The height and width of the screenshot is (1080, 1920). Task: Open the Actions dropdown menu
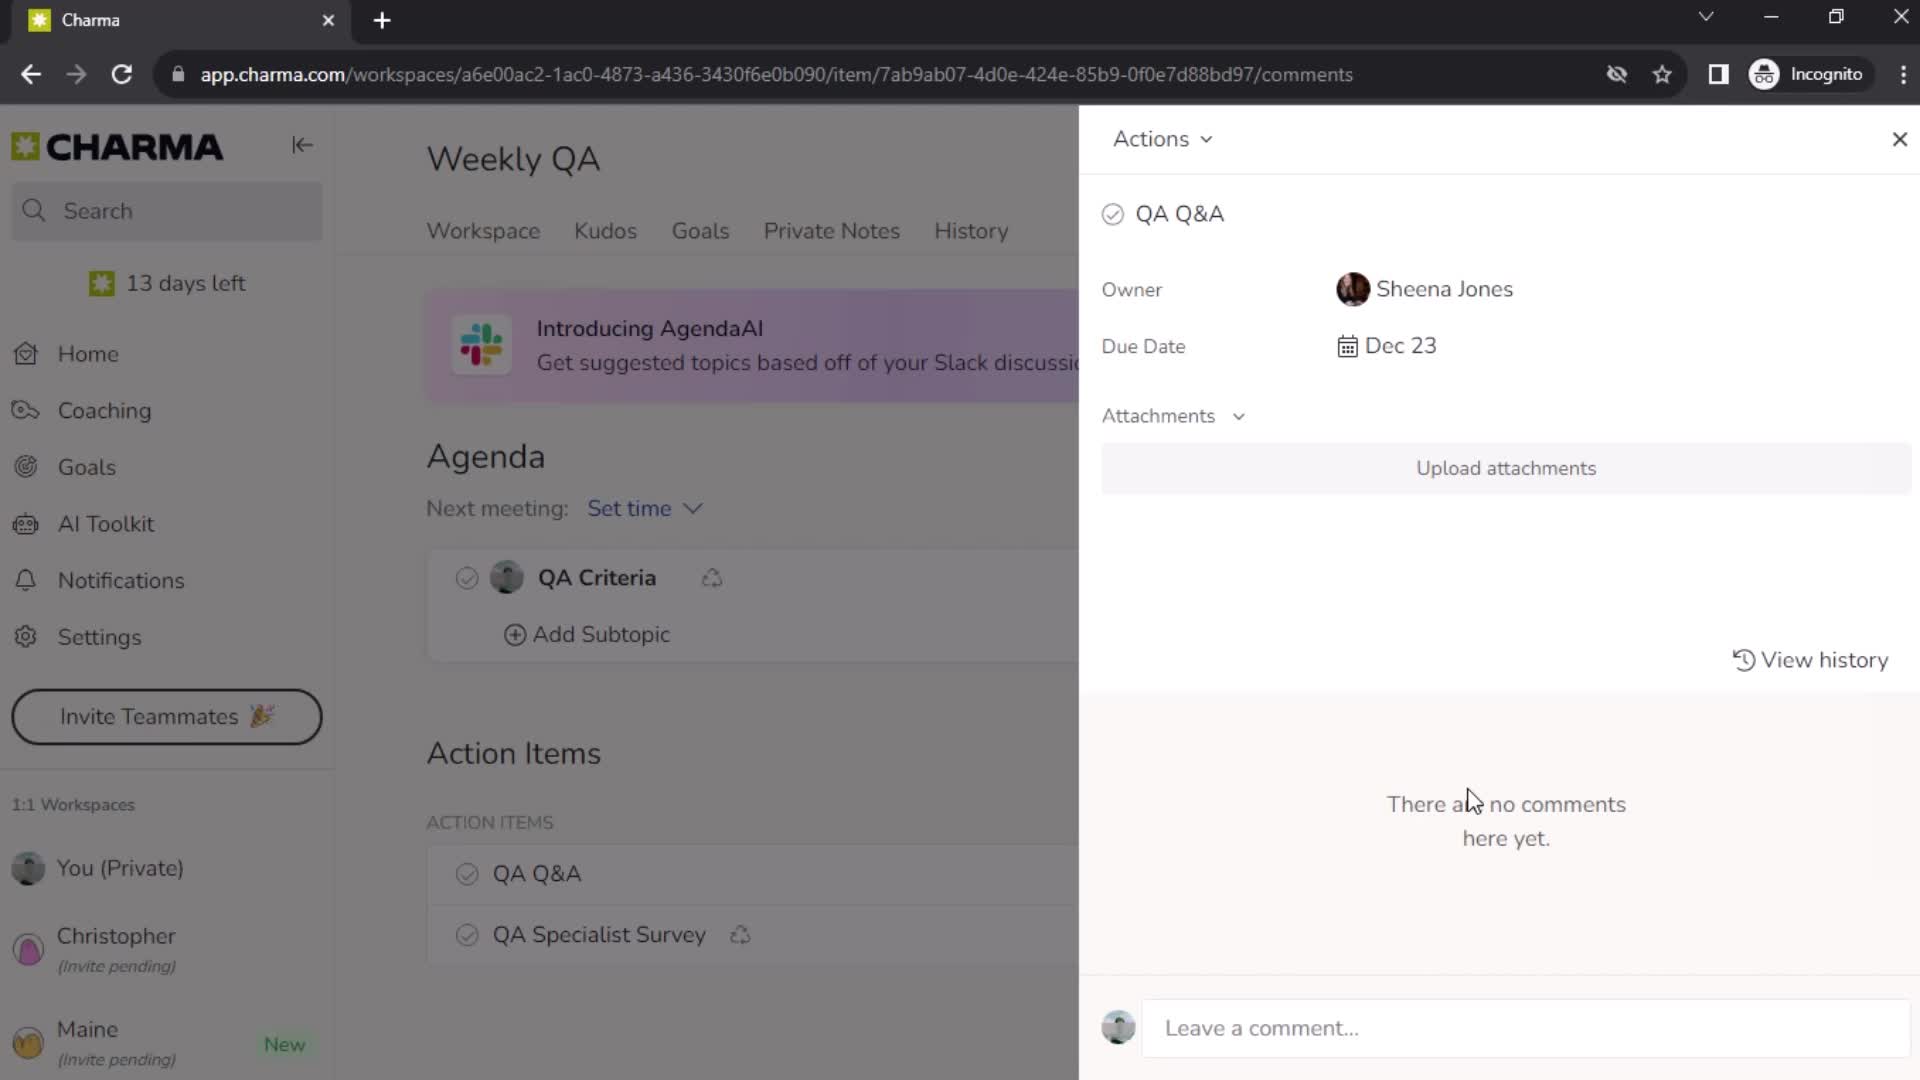(1160, 137)
